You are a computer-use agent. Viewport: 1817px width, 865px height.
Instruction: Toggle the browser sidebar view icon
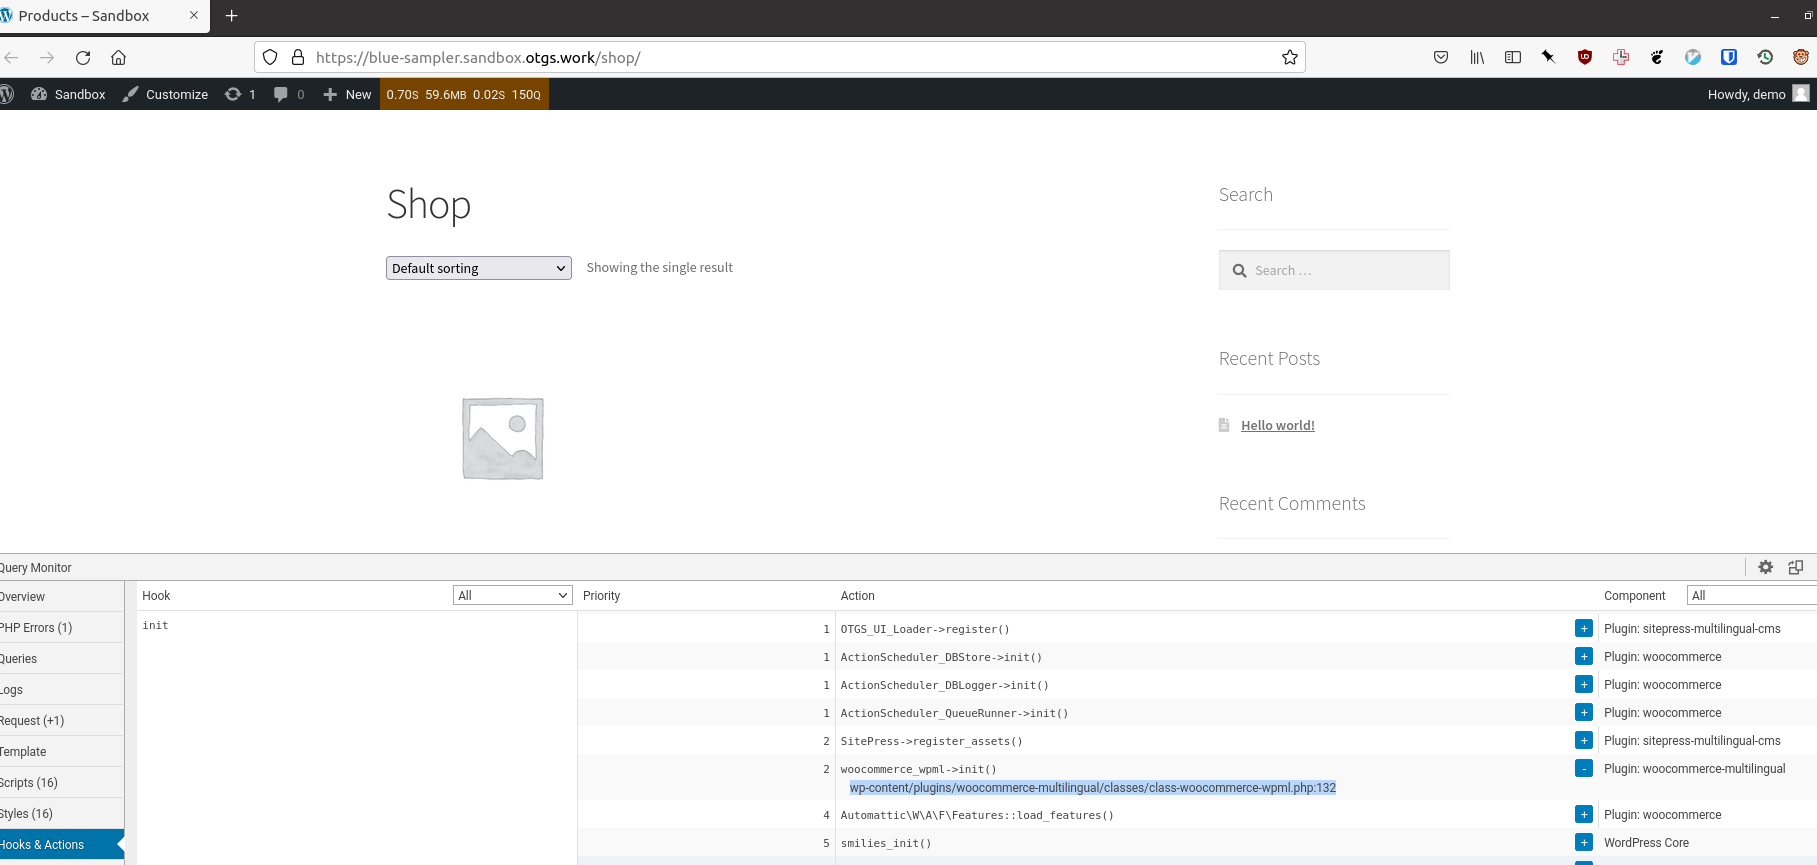(1512, 57)
